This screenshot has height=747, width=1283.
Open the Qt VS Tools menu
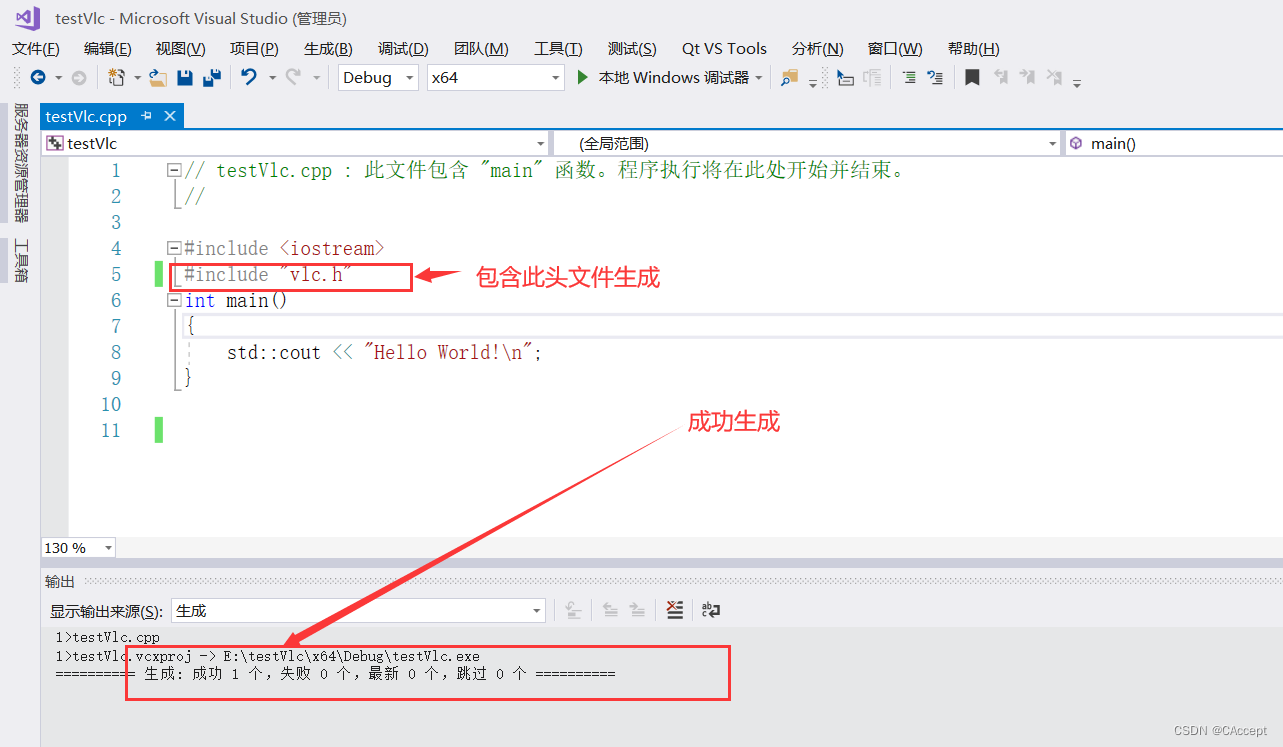click(724, 48)
